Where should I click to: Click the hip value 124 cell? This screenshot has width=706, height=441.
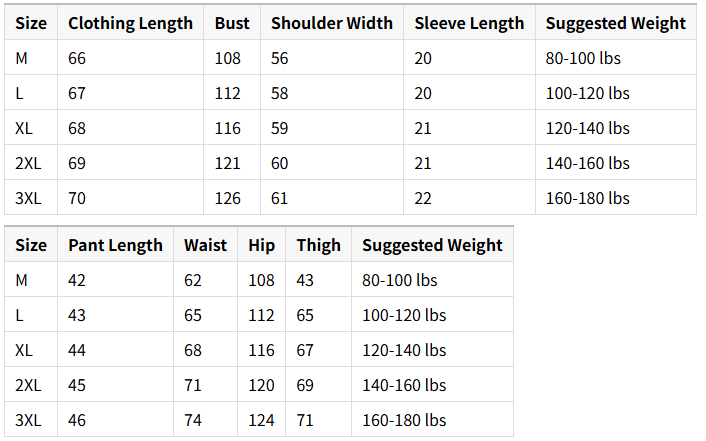(x=261, y=420)
